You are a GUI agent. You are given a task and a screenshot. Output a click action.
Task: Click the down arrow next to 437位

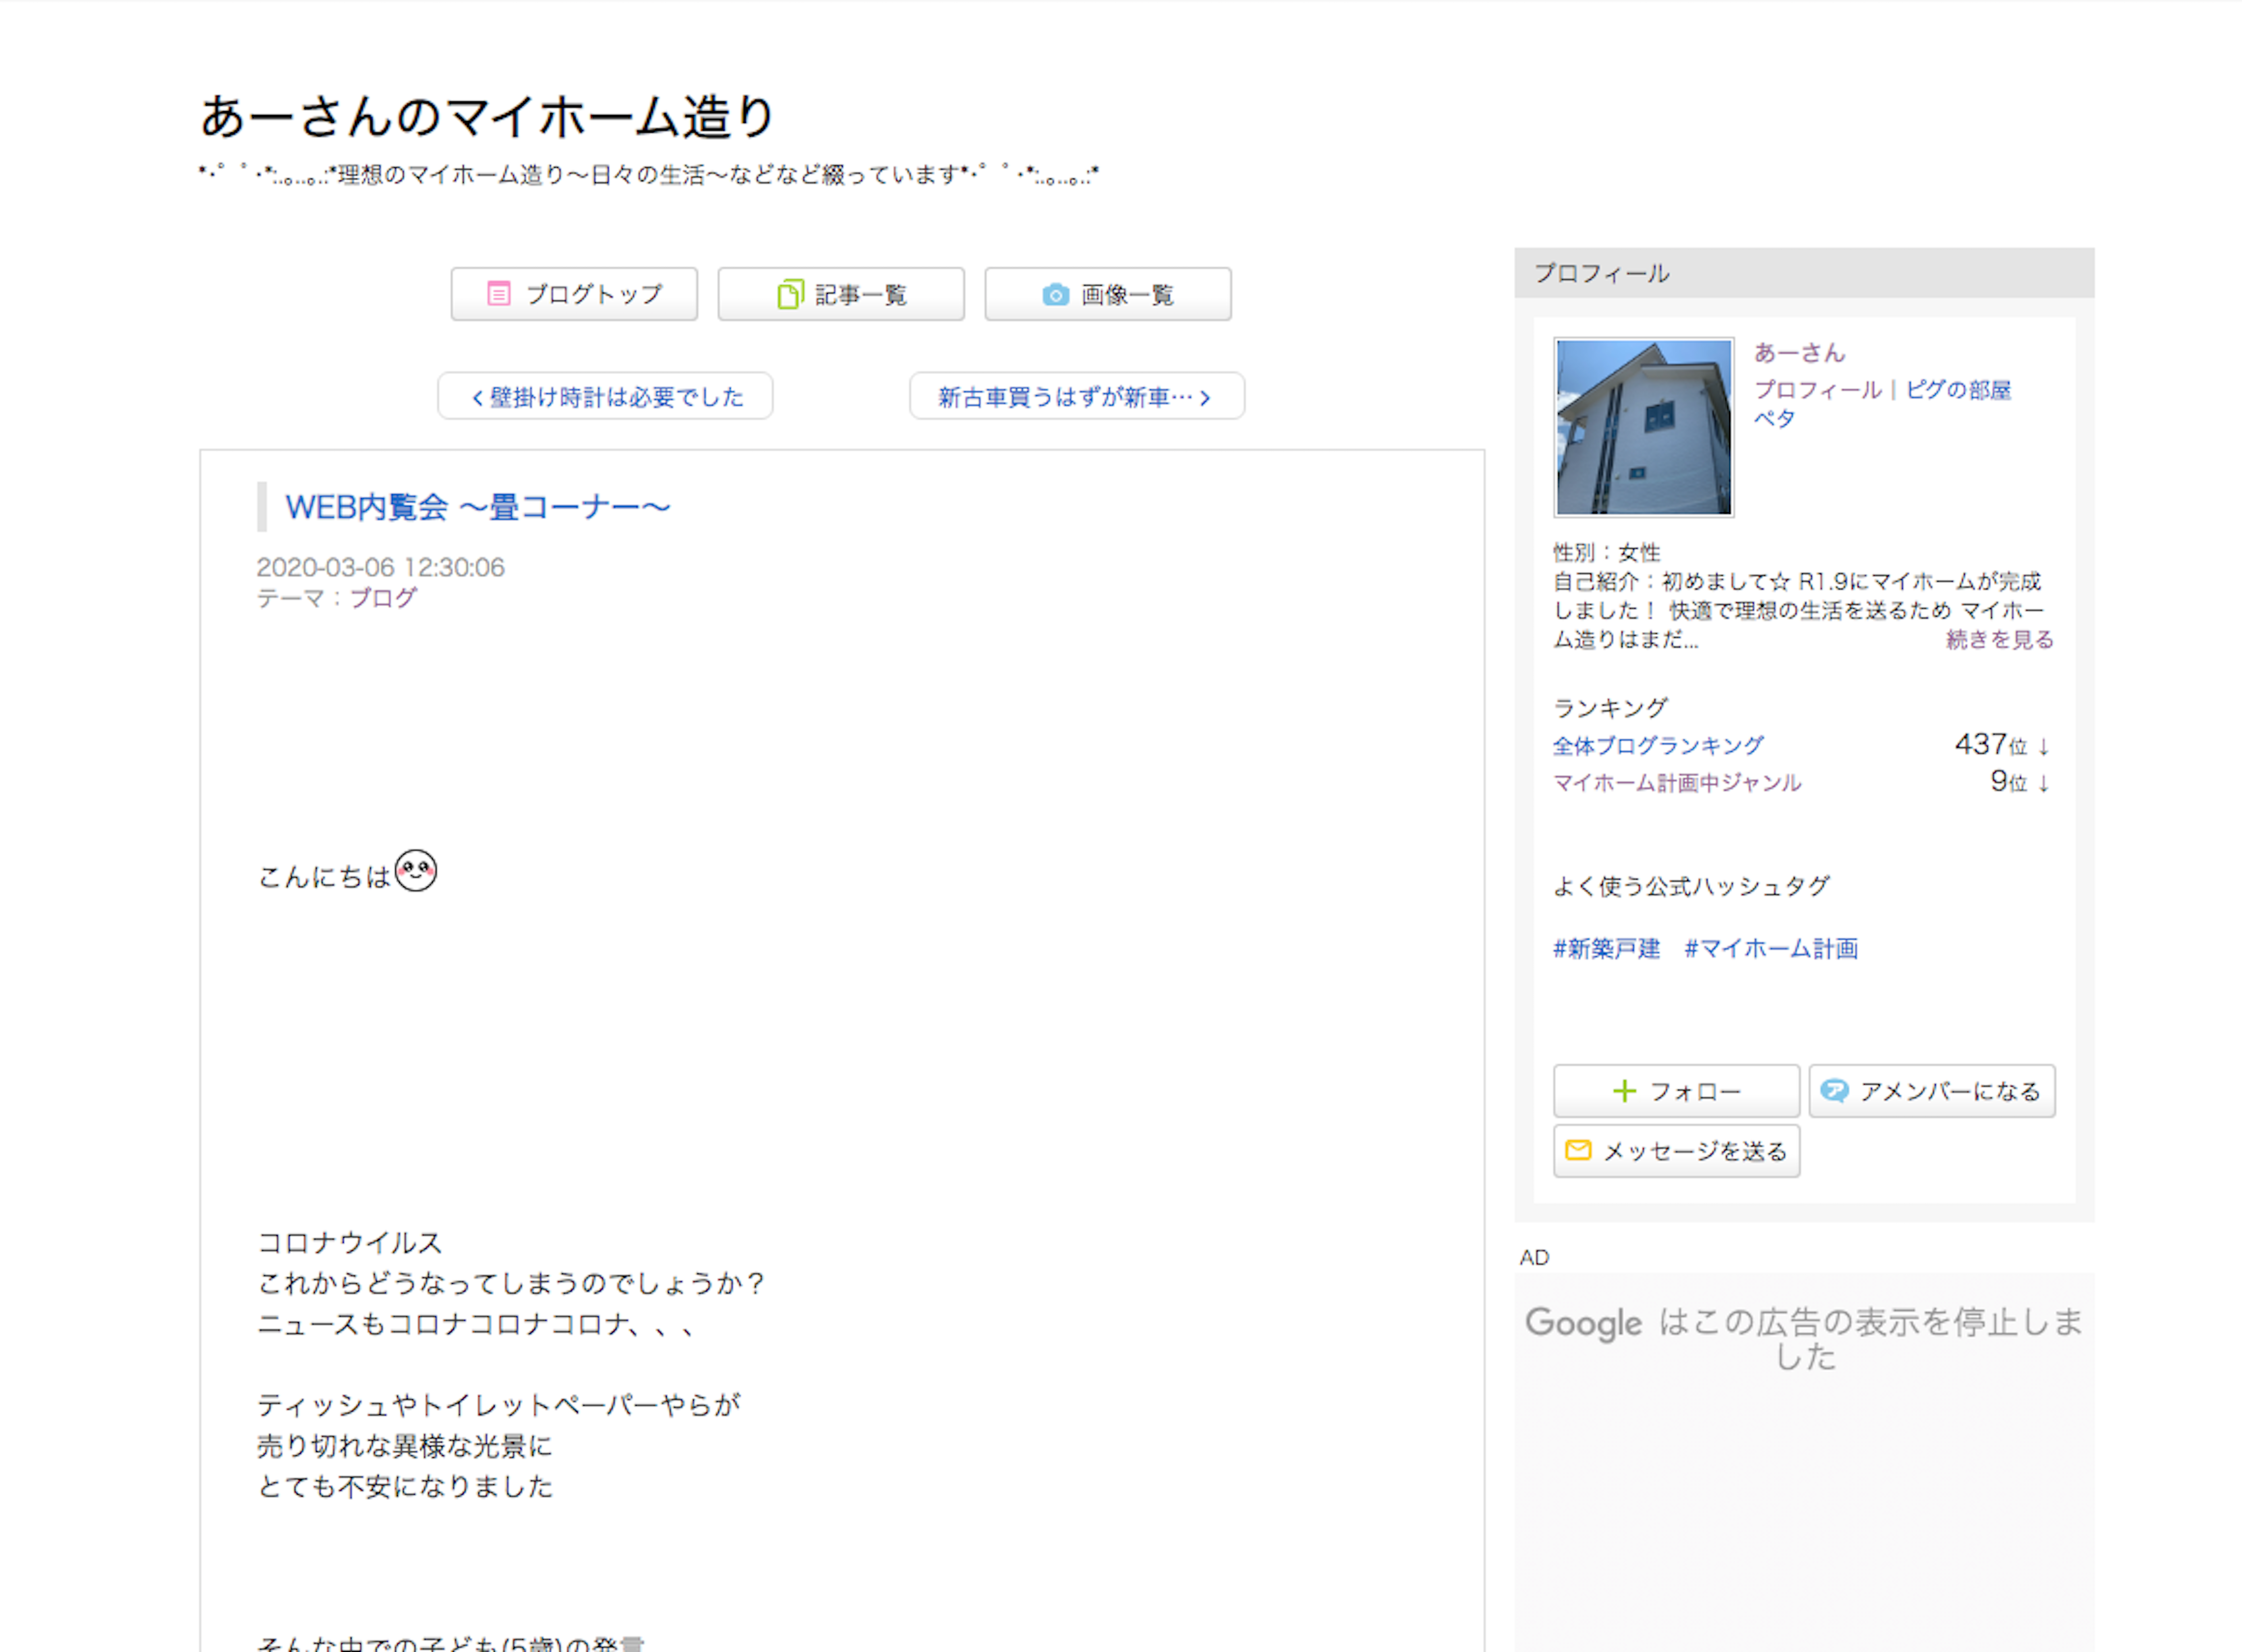(2044, 747)
